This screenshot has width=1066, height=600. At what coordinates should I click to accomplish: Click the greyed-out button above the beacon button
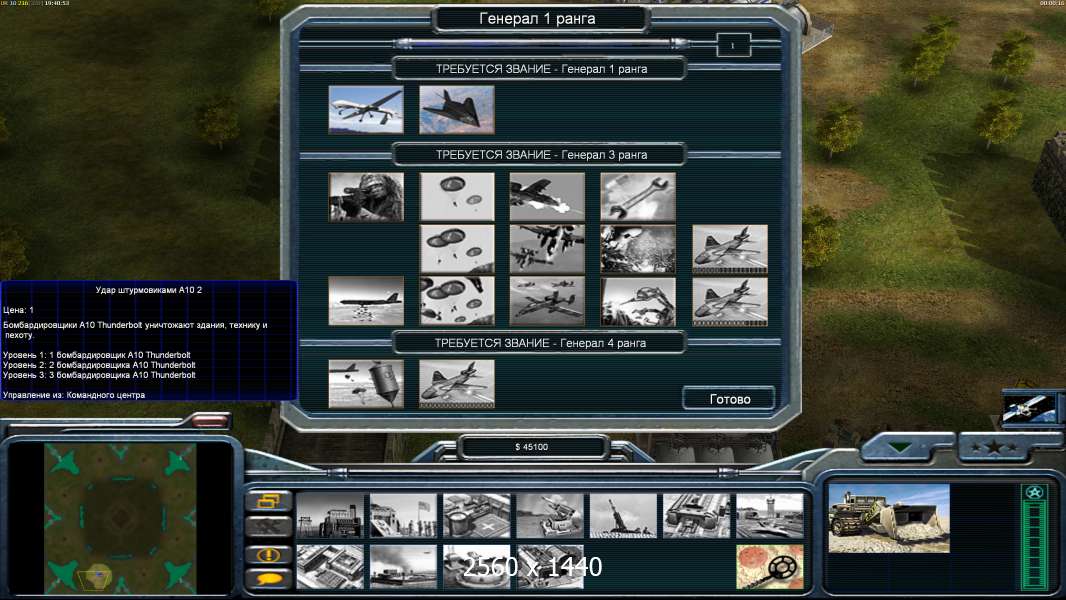[x=269, y=526]
